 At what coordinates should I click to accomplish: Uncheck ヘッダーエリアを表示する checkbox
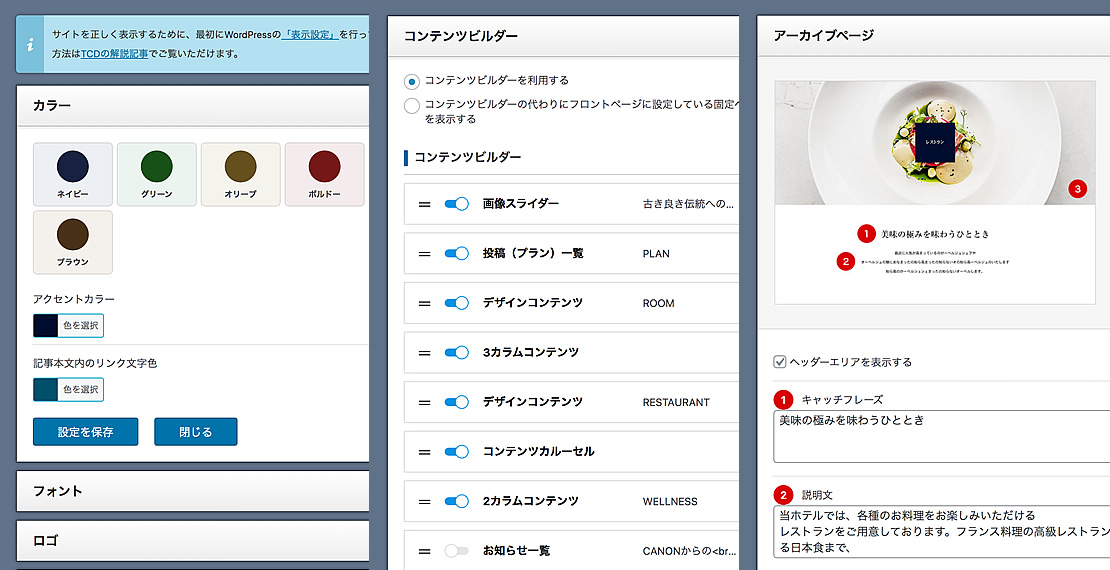click(780, 362)
